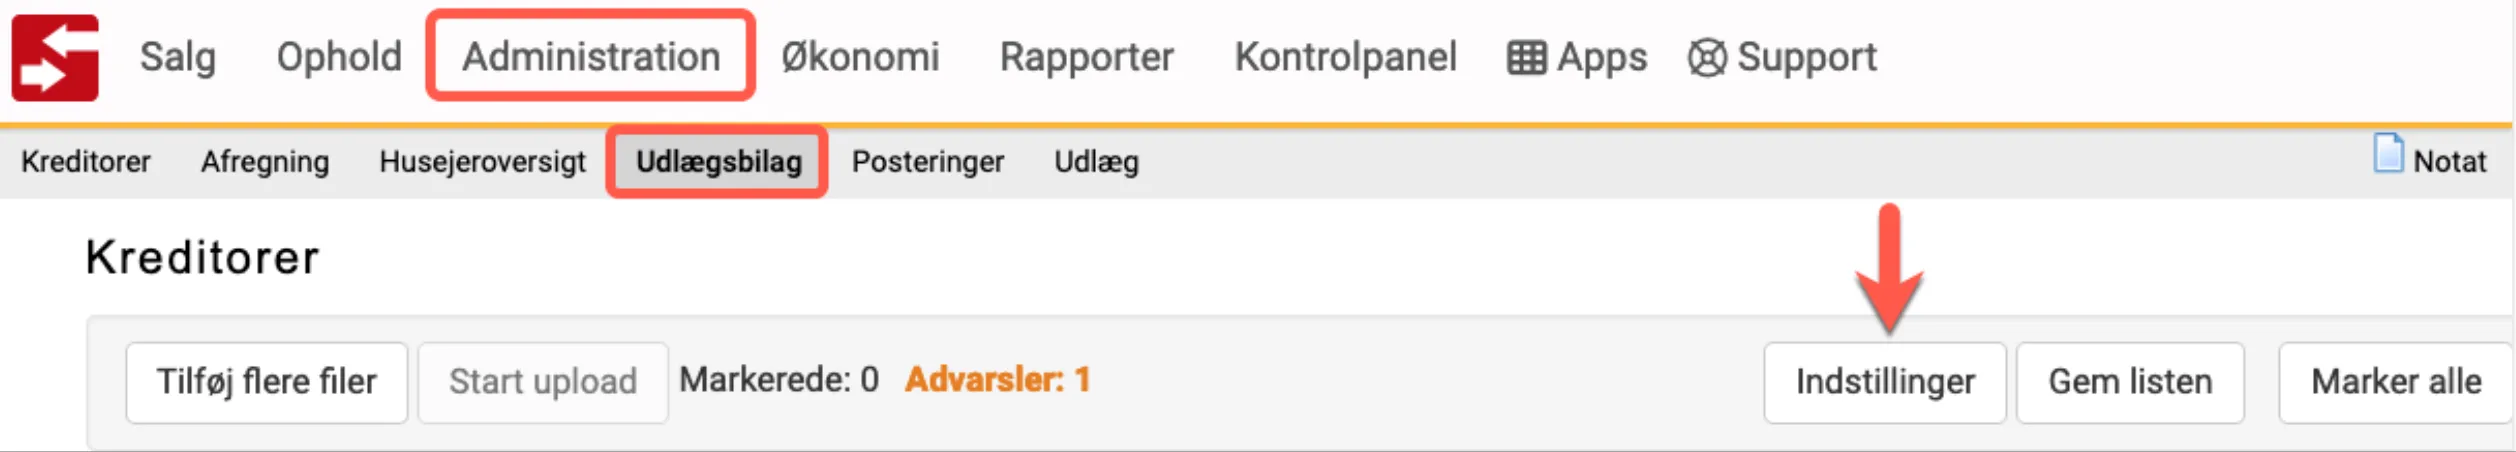Screen dimensions: 2516x452
Task: Open the Ophold menu
Action: [339, 57]
